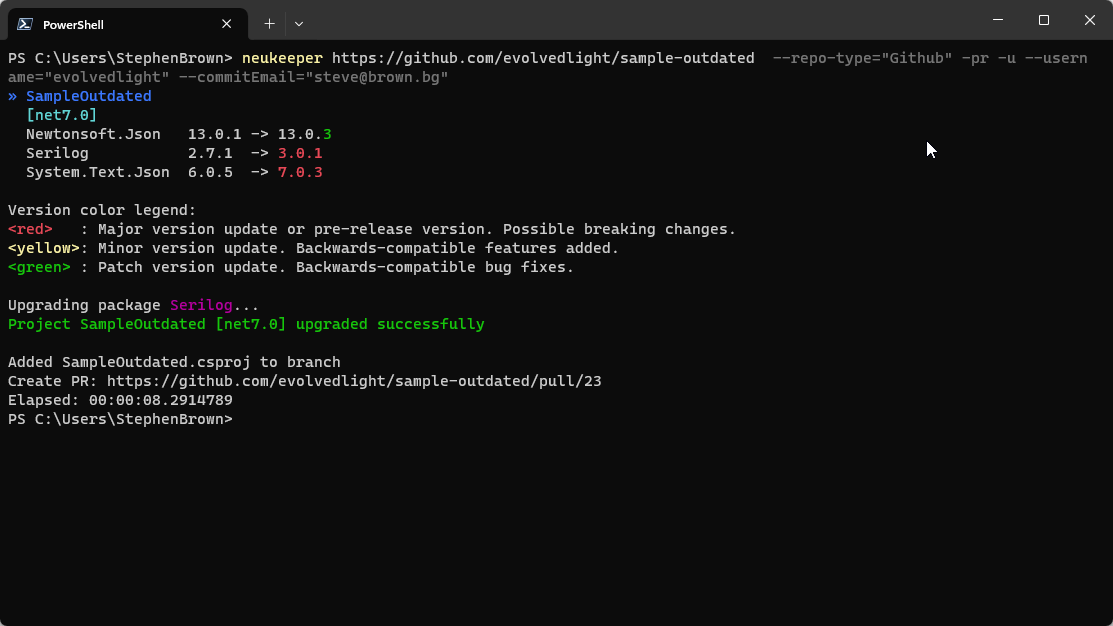The width and height of the screenshot is (1113, 626).
Task: Select the PowerShell tab
Action: [x=128, y=24]
